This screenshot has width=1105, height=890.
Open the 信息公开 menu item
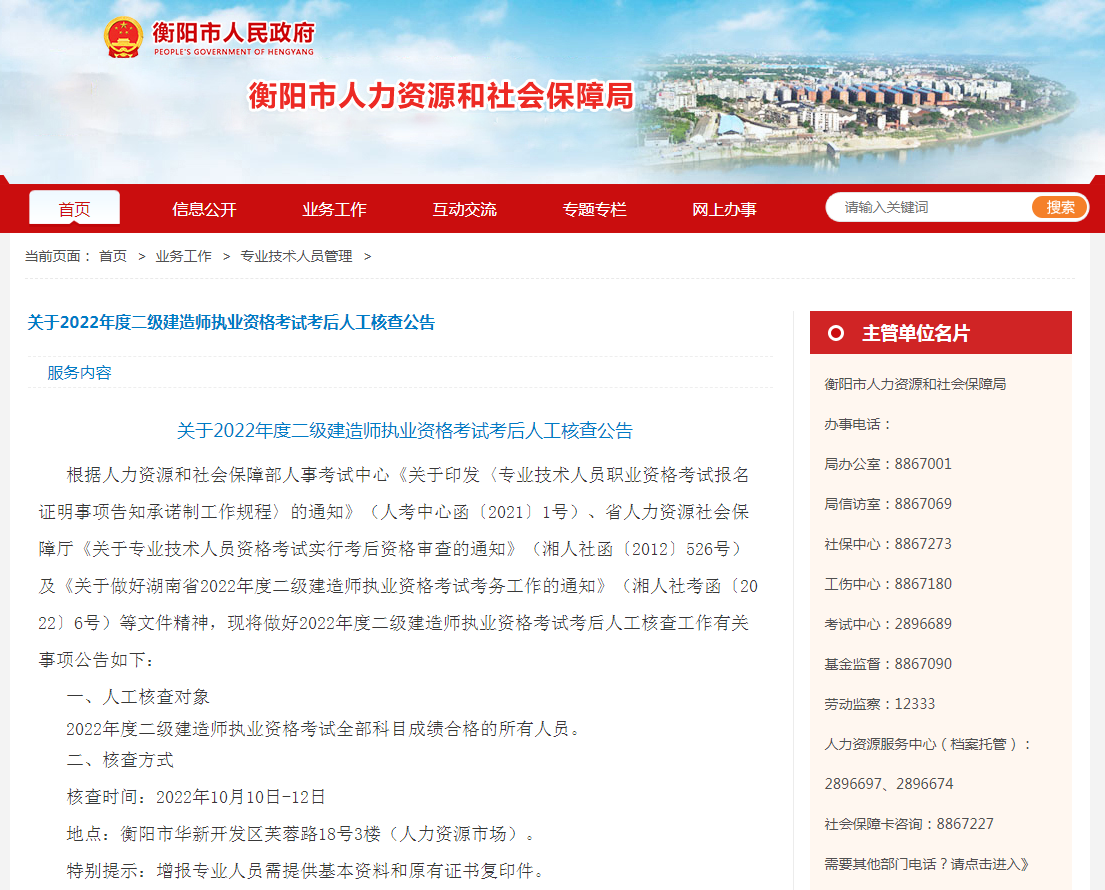pos(204,209)
